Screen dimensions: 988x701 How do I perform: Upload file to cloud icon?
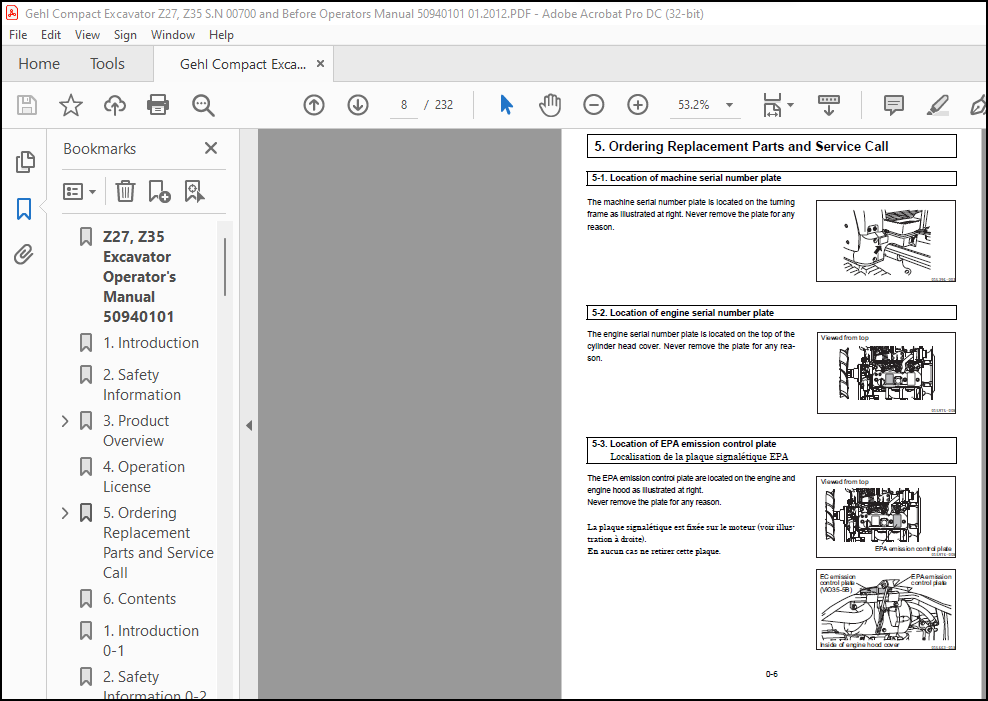(115, 105)
